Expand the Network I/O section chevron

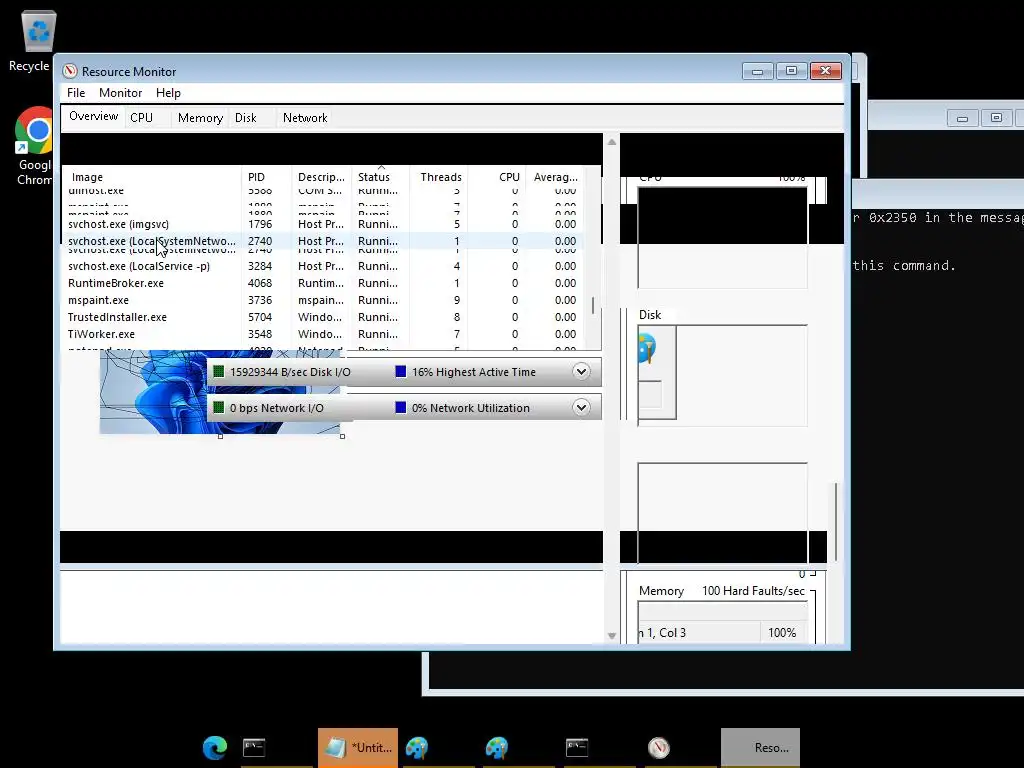(x=581, y=408)
